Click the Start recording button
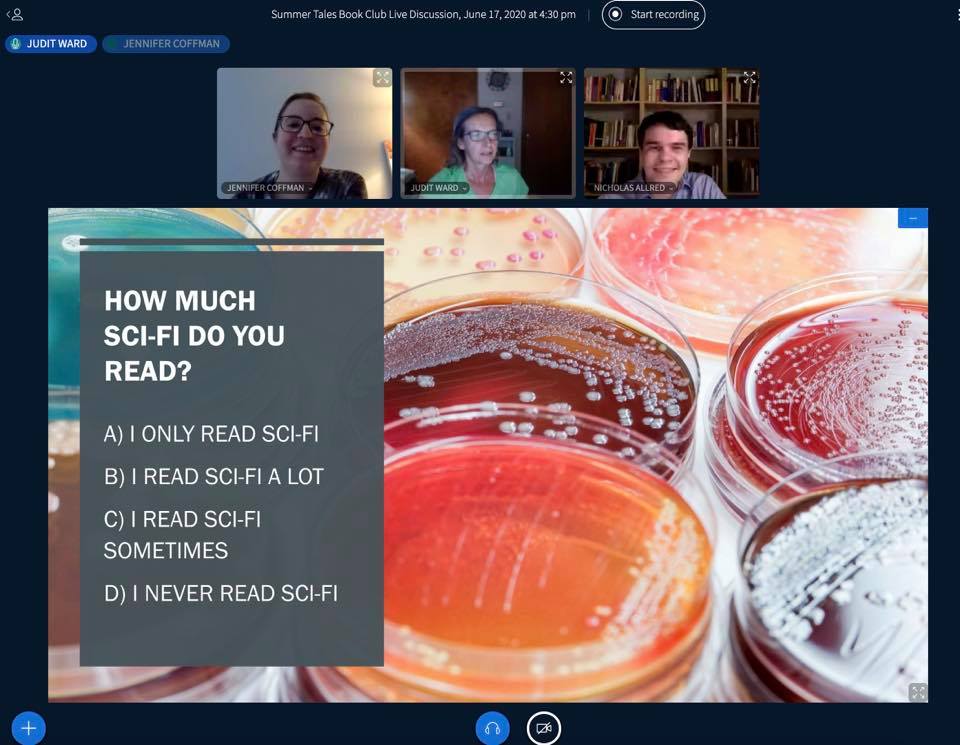 tap(653, 15)
